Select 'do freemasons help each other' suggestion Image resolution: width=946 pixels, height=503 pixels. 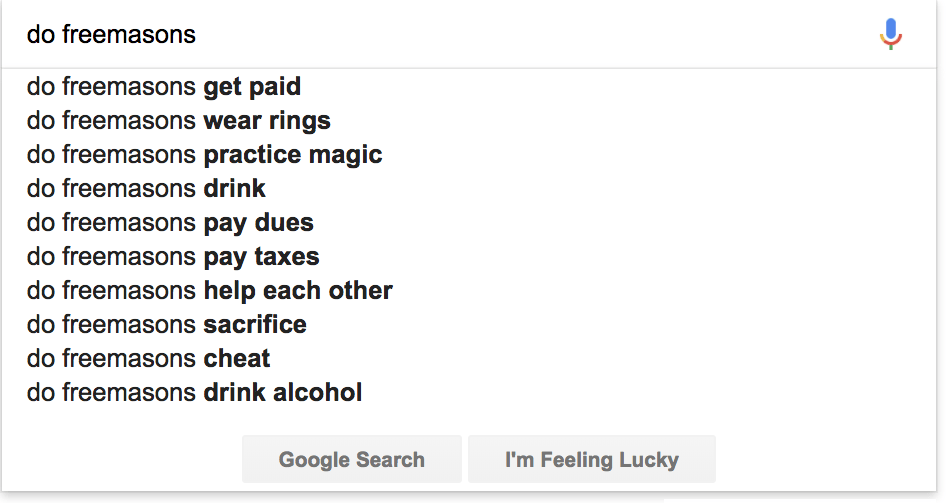[x=469, y=291]
